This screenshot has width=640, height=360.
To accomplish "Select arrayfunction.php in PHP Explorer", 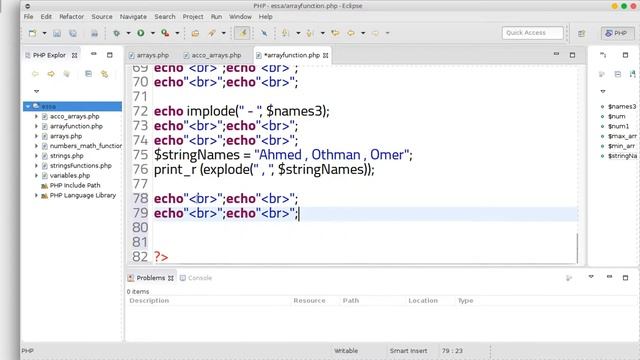I will tap(76, 127).
